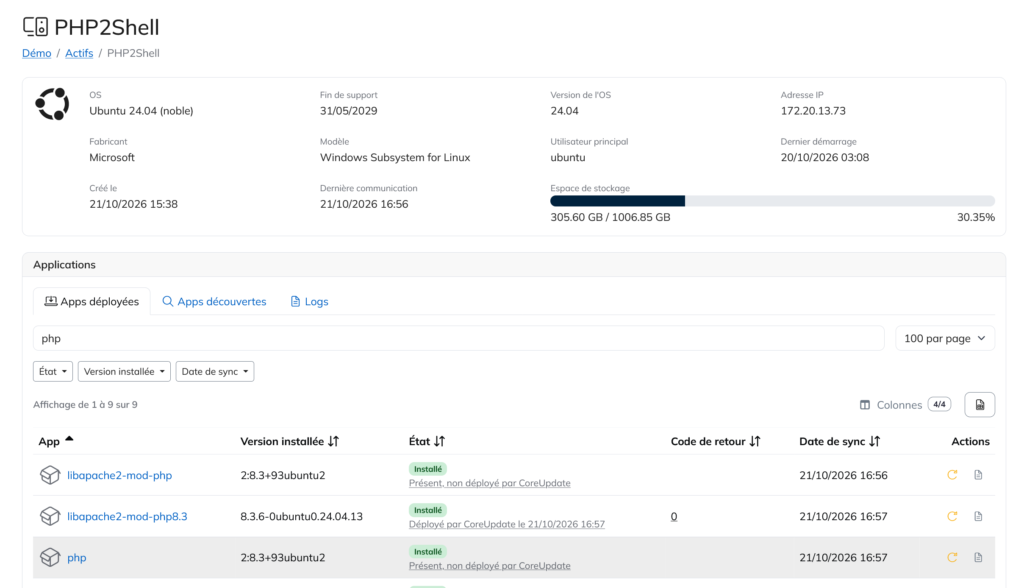Sort by Date de sync column header arrows
The height and width of the screenshot is (588, 1024).
point(874,442)
